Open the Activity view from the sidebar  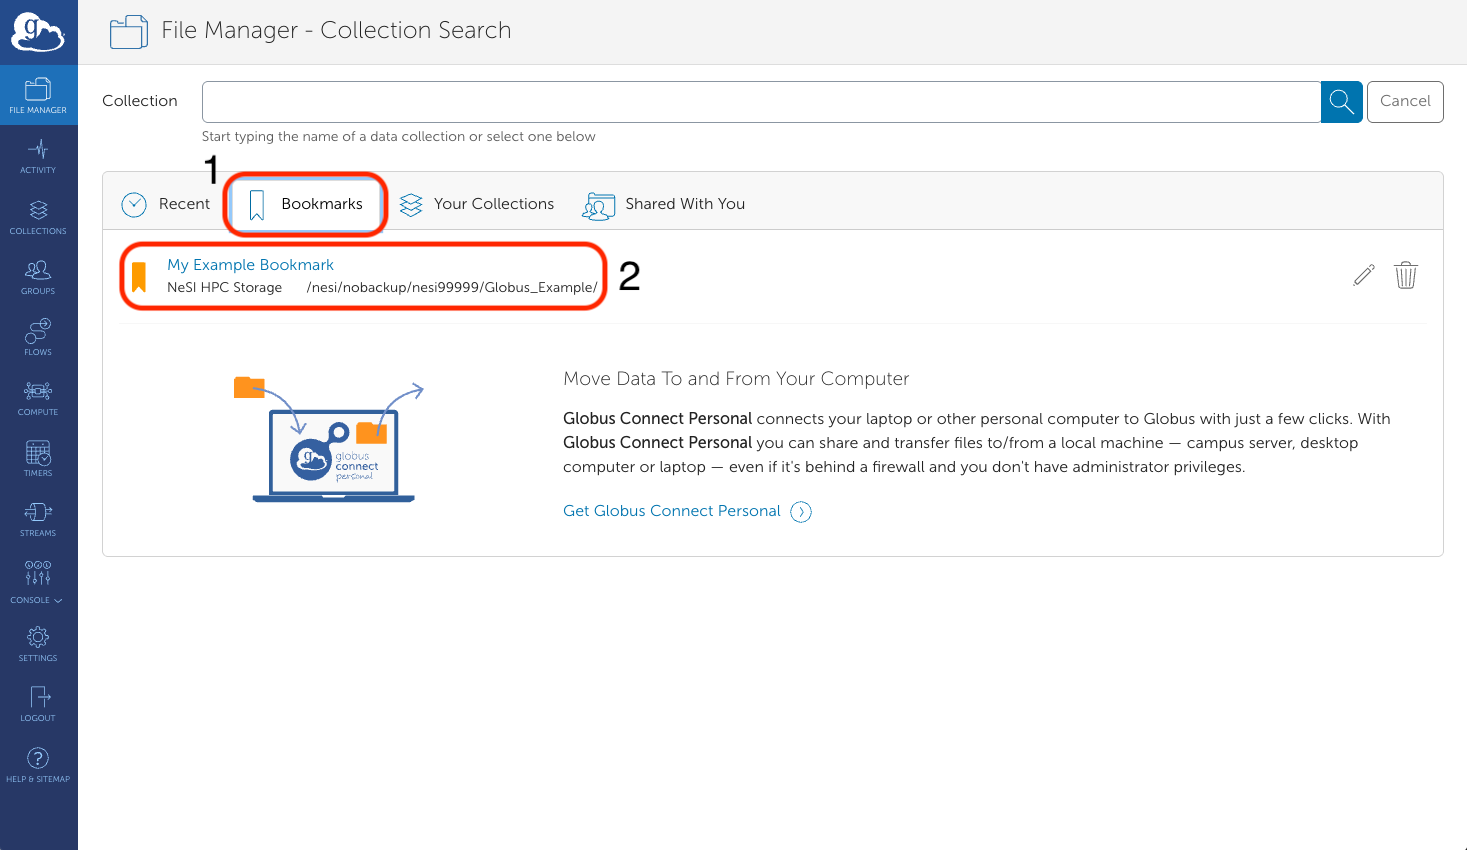(x=38, y=155)
